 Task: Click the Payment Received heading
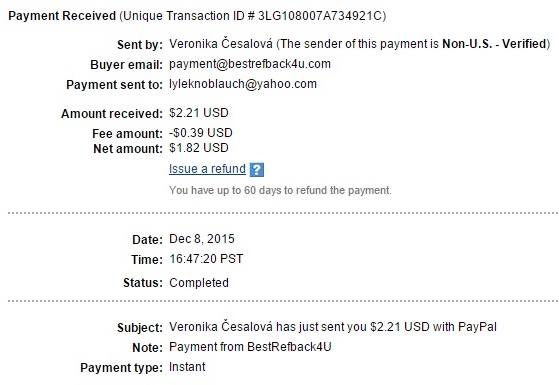pyautogui.click(x=62, y=16)
